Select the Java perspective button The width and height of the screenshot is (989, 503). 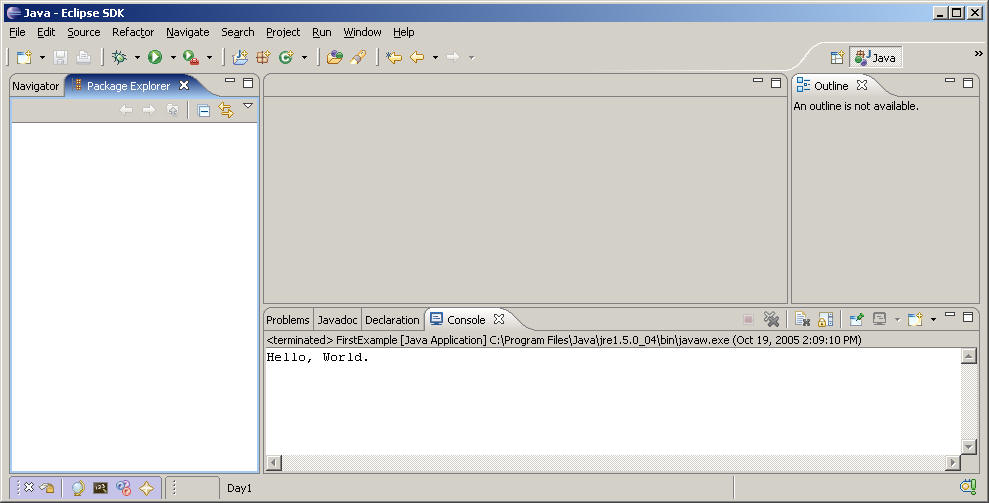point(875,57)
